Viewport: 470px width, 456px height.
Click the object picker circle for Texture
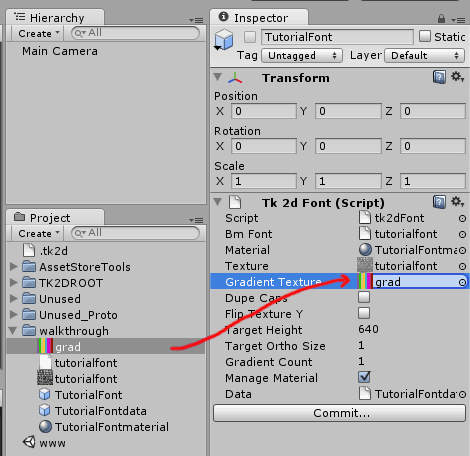coord(462,267)
